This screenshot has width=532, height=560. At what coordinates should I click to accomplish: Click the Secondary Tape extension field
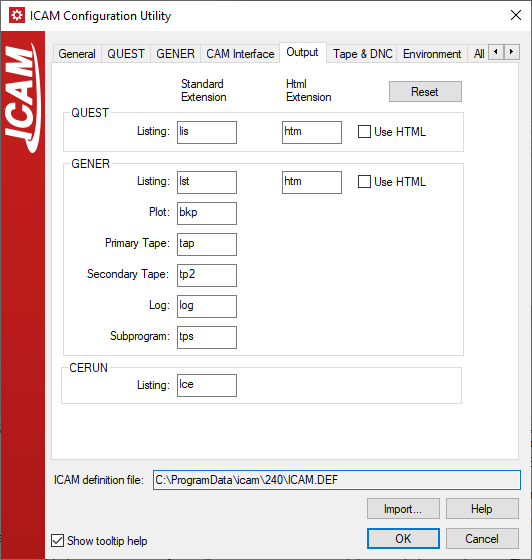tap(207, 275)
